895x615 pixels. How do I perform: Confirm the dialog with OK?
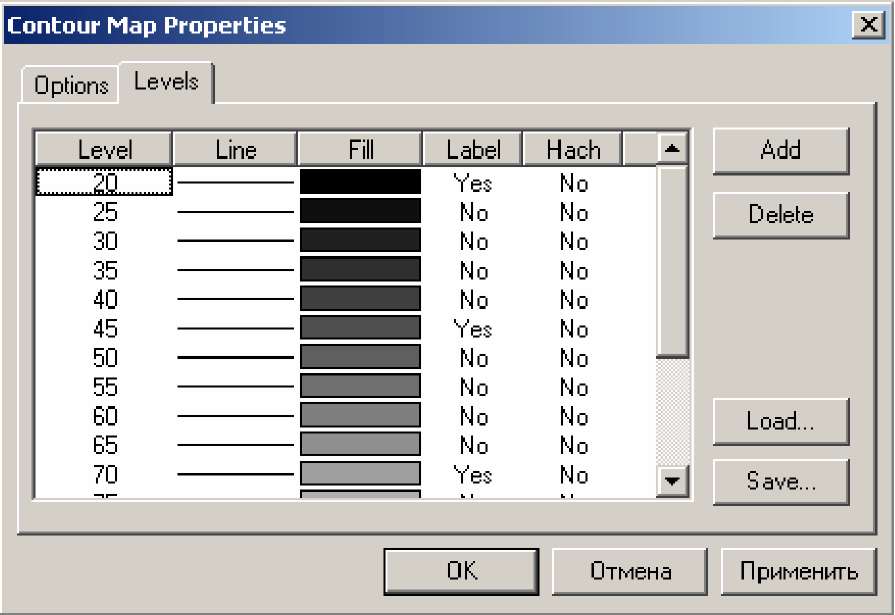click(461, 571)
